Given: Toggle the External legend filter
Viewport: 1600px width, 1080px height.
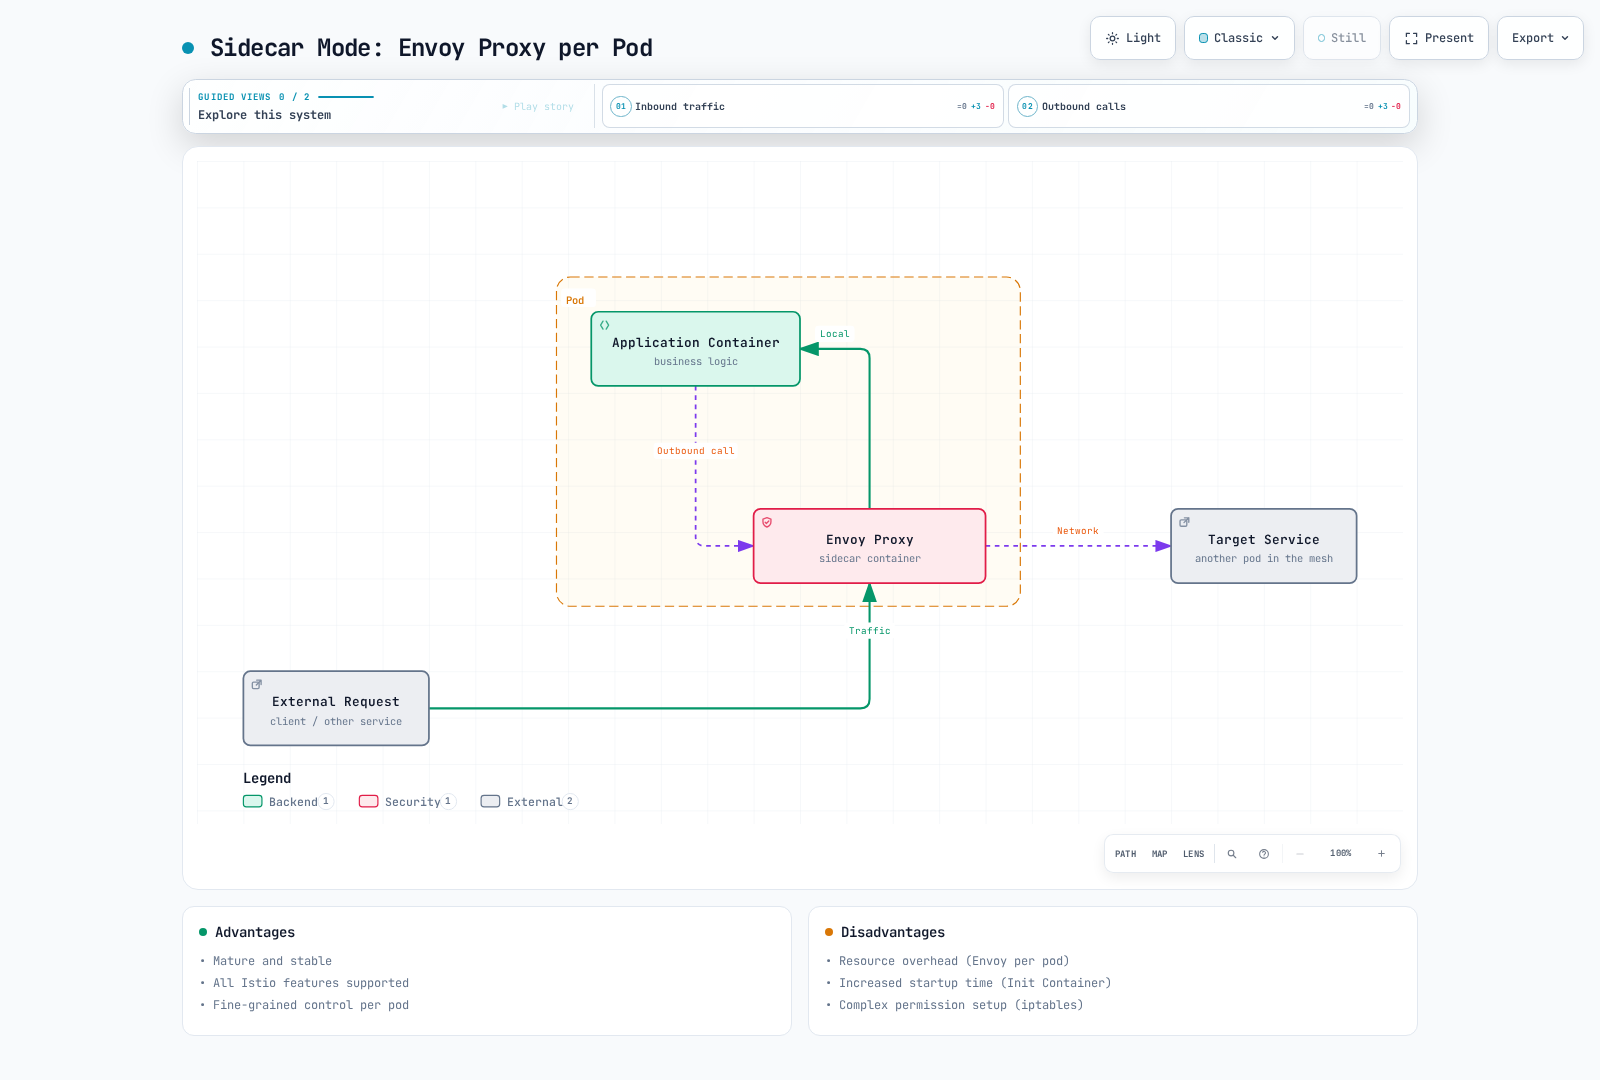Looking at the screenshot, I should pos(529,802).
